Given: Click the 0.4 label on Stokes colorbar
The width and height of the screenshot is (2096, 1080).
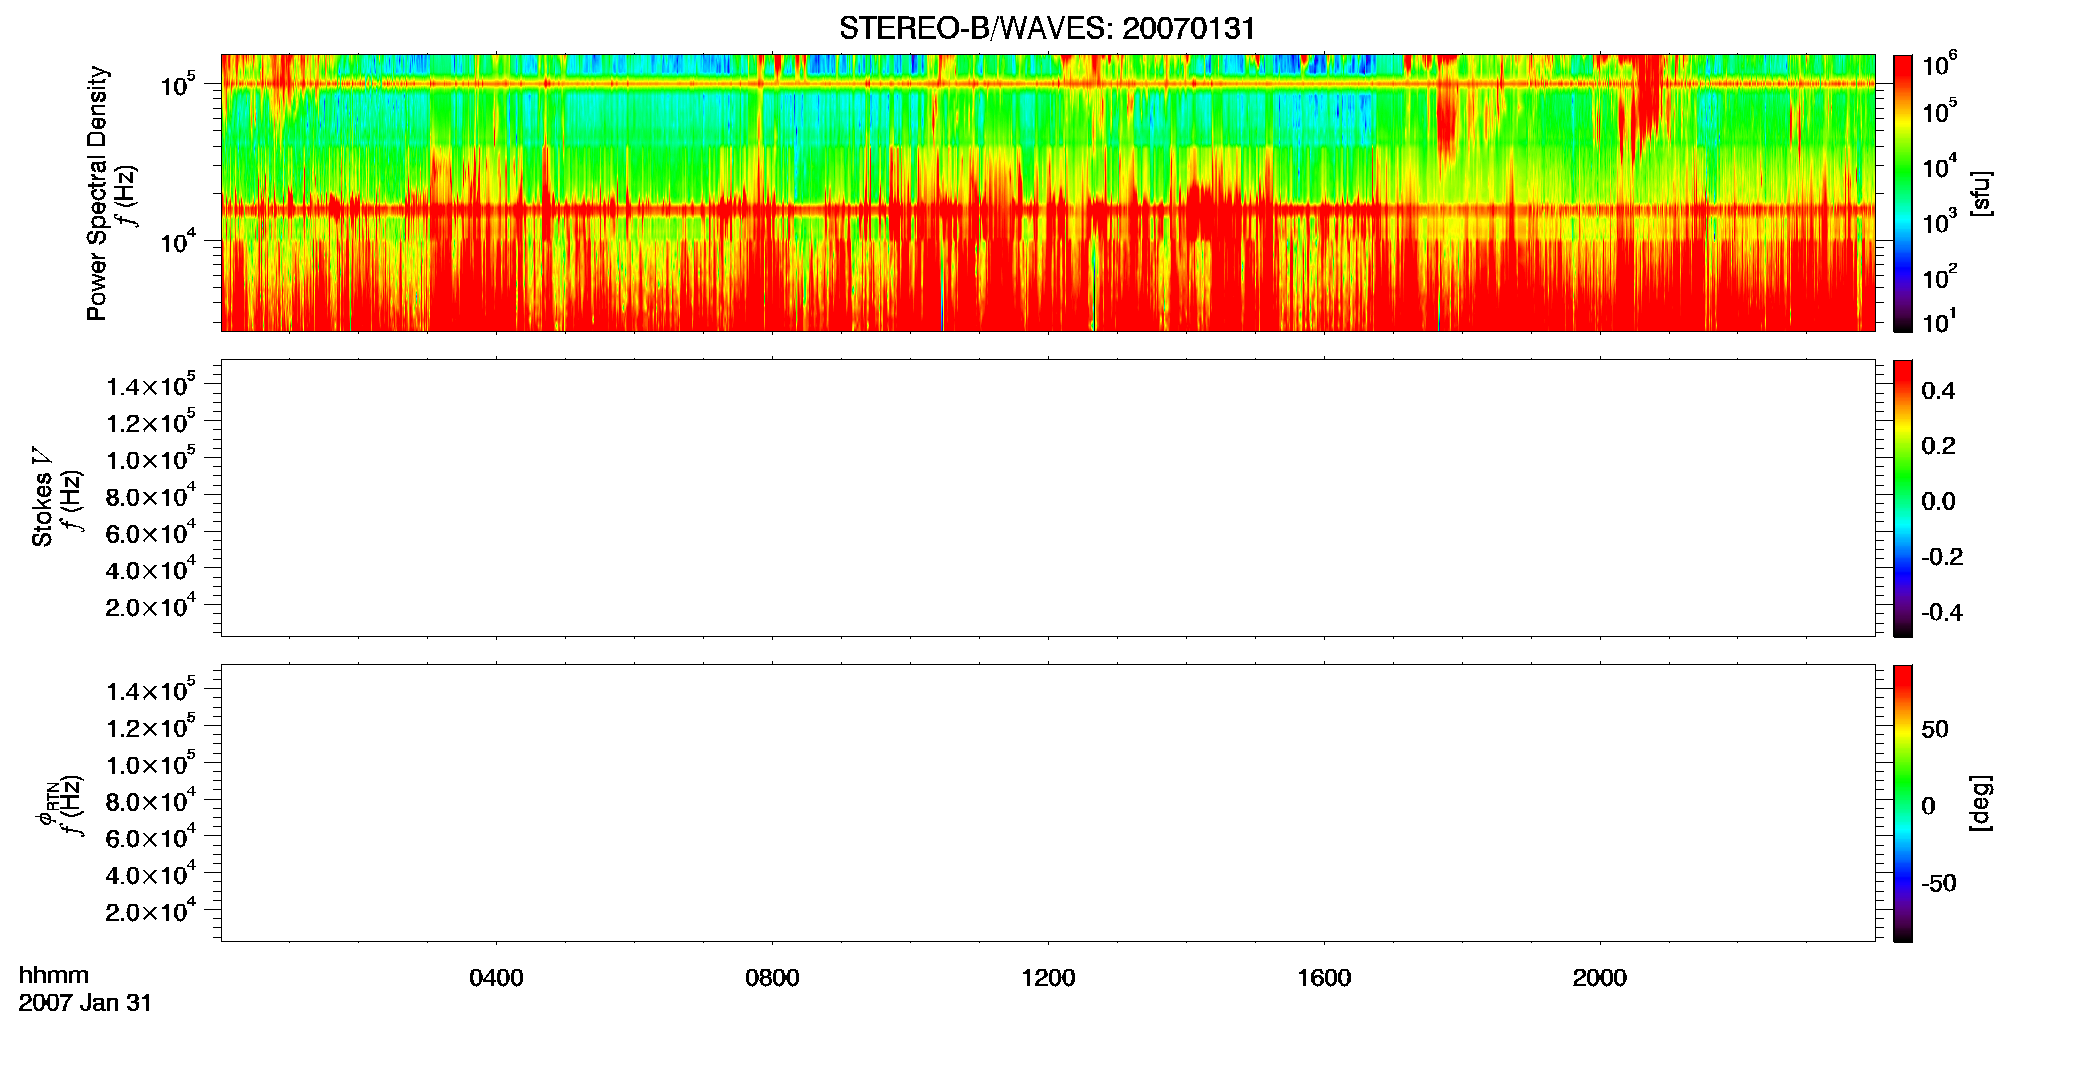Looking at the screenshot, I should point(1938,391).
